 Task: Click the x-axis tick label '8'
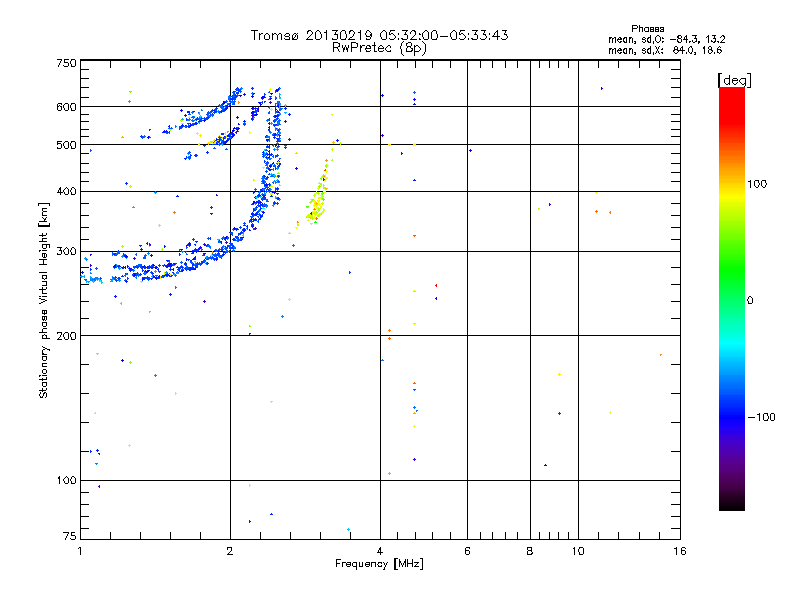coord(530,551)
